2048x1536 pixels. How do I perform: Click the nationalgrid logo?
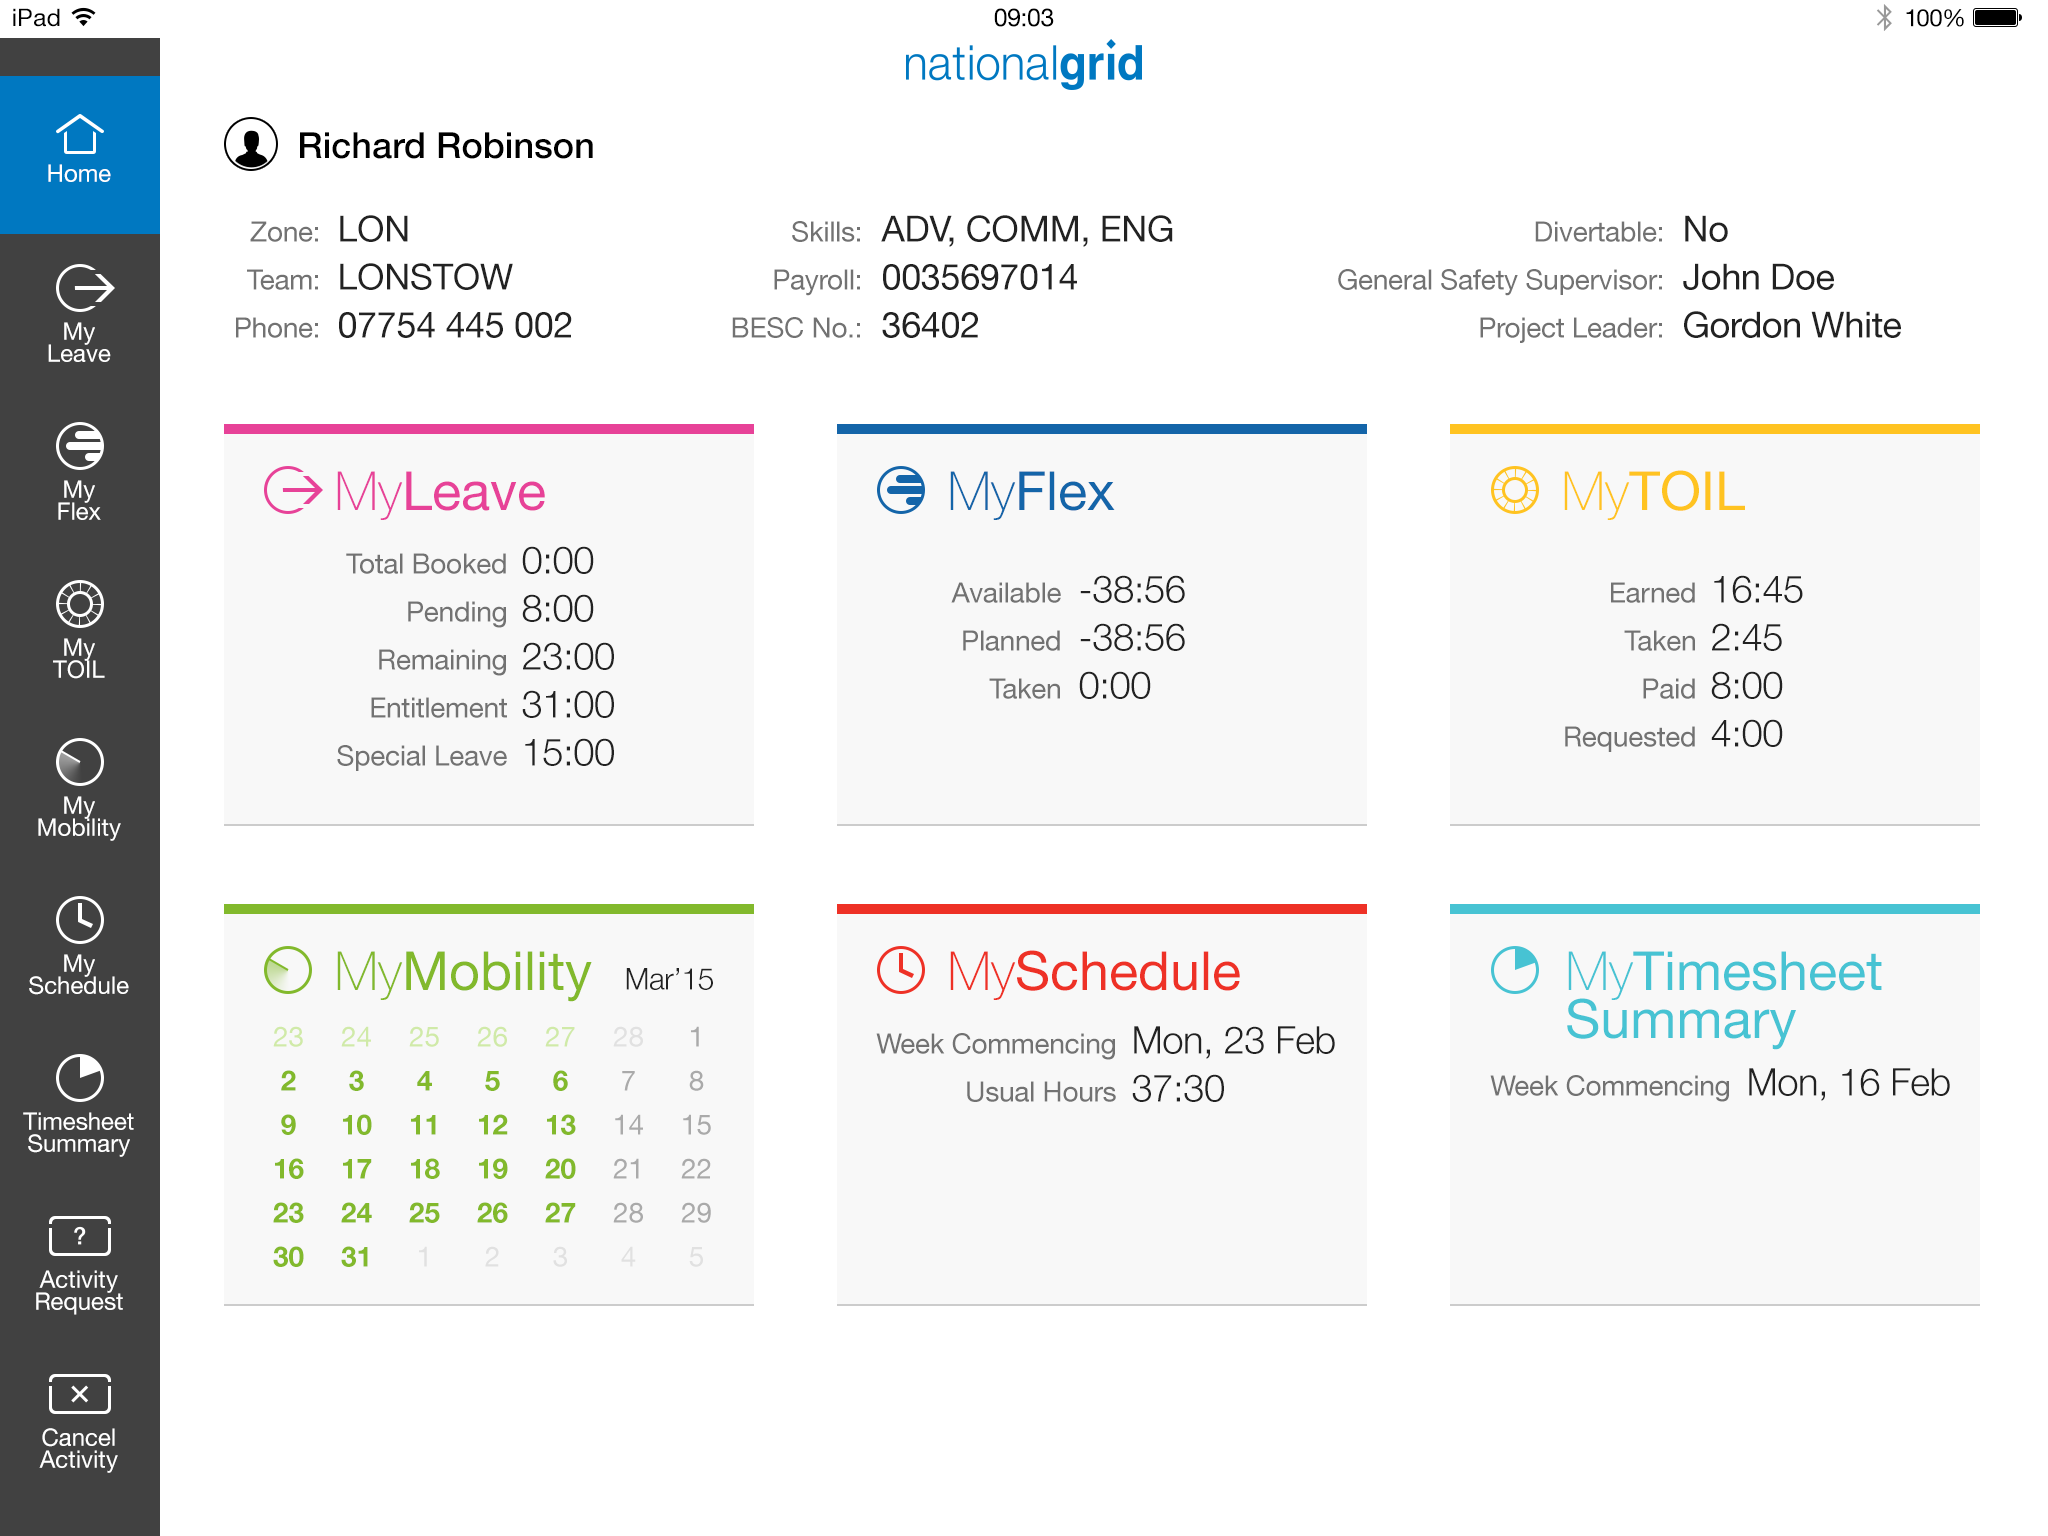click(x=1023, y=65)
